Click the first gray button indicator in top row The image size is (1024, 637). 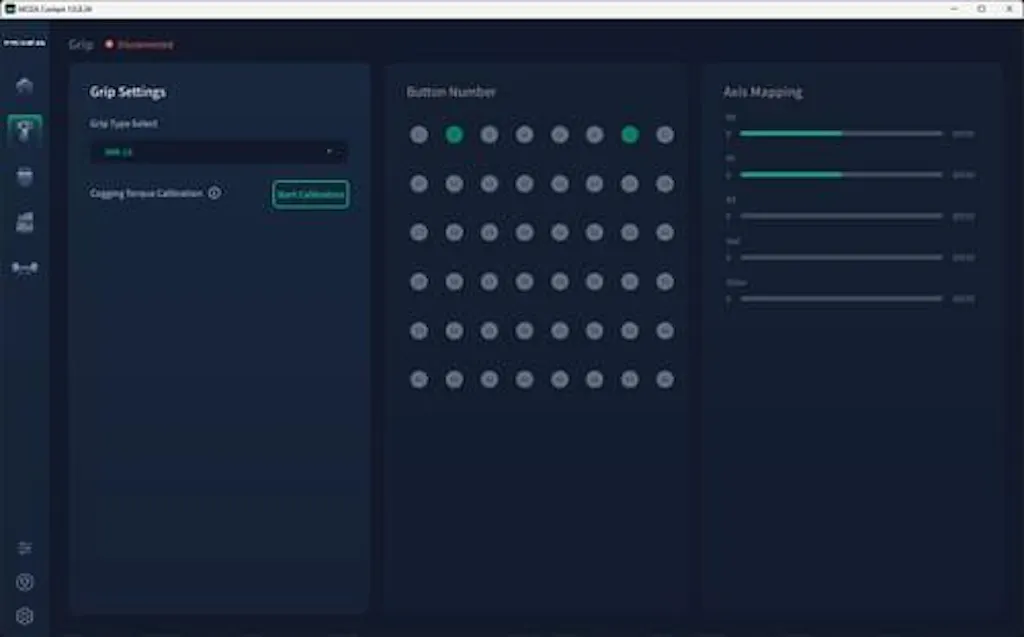(419, 134)
